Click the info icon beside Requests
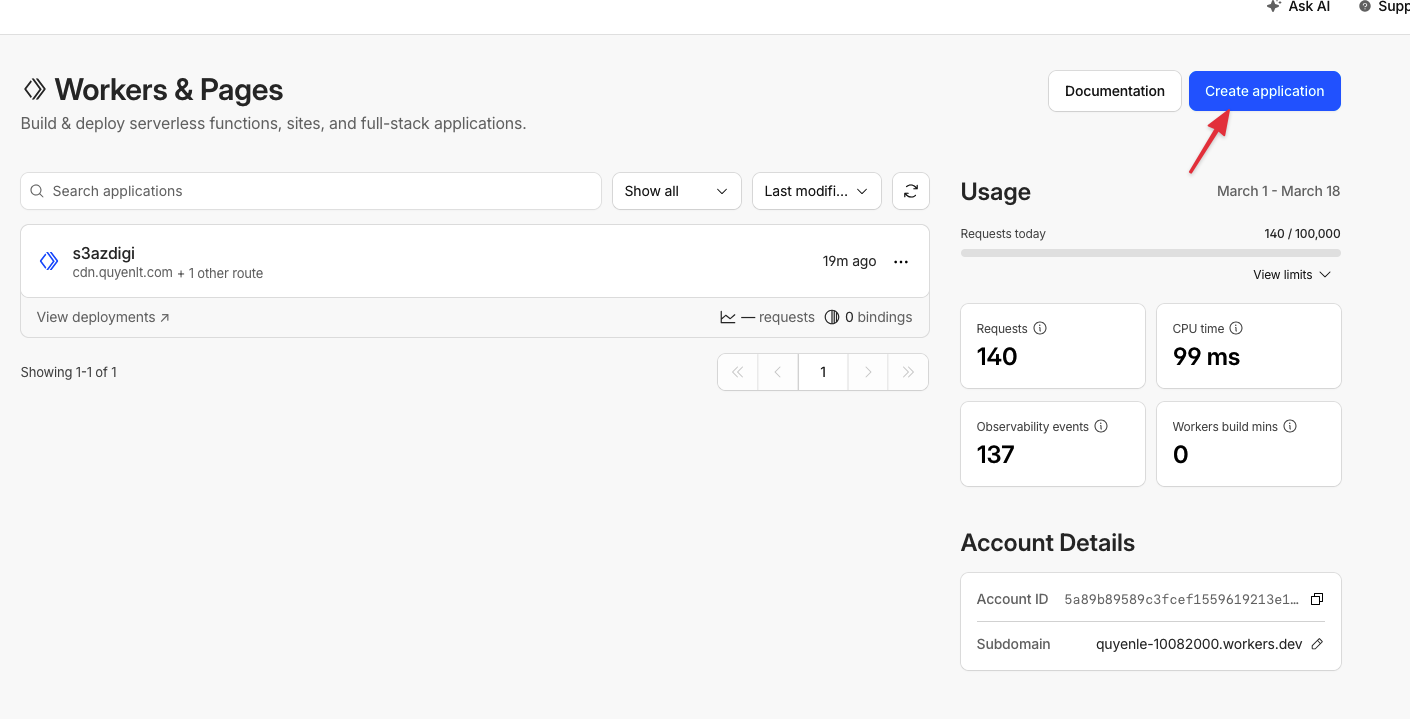 click(x=1040, y=328)
